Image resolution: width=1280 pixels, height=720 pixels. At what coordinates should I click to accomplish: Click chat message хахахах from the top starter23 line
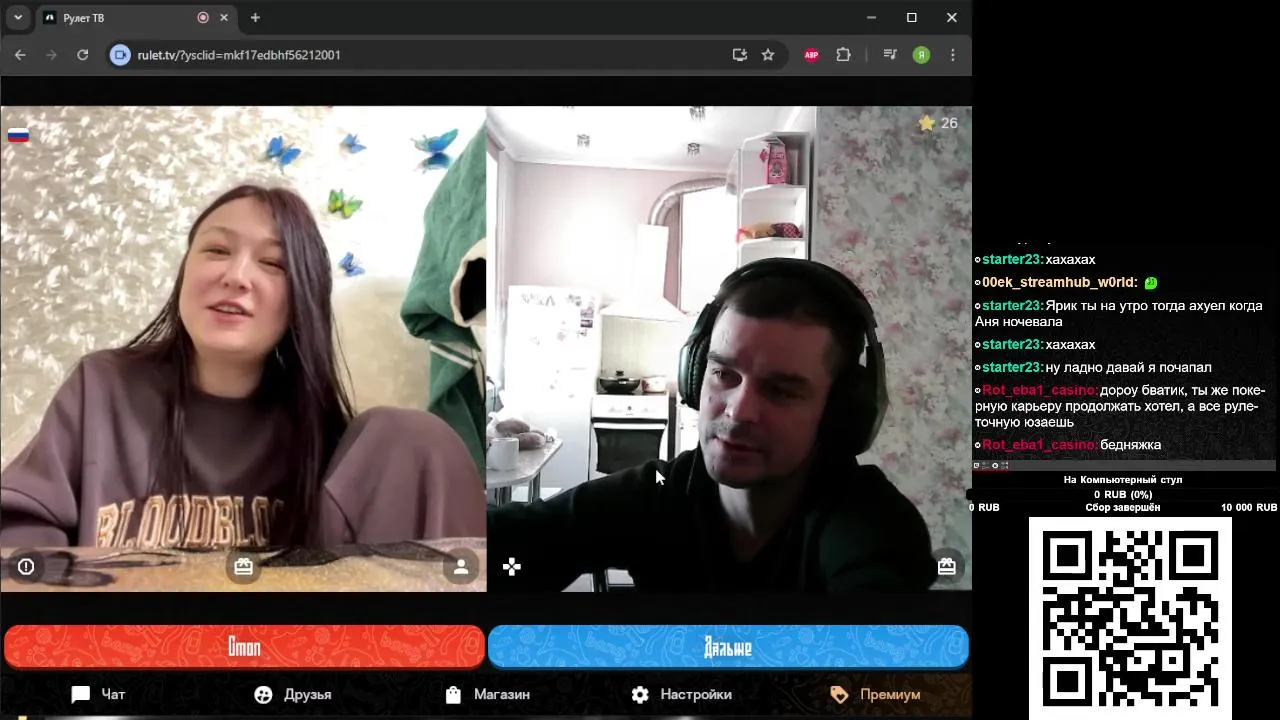(1070, 259)
